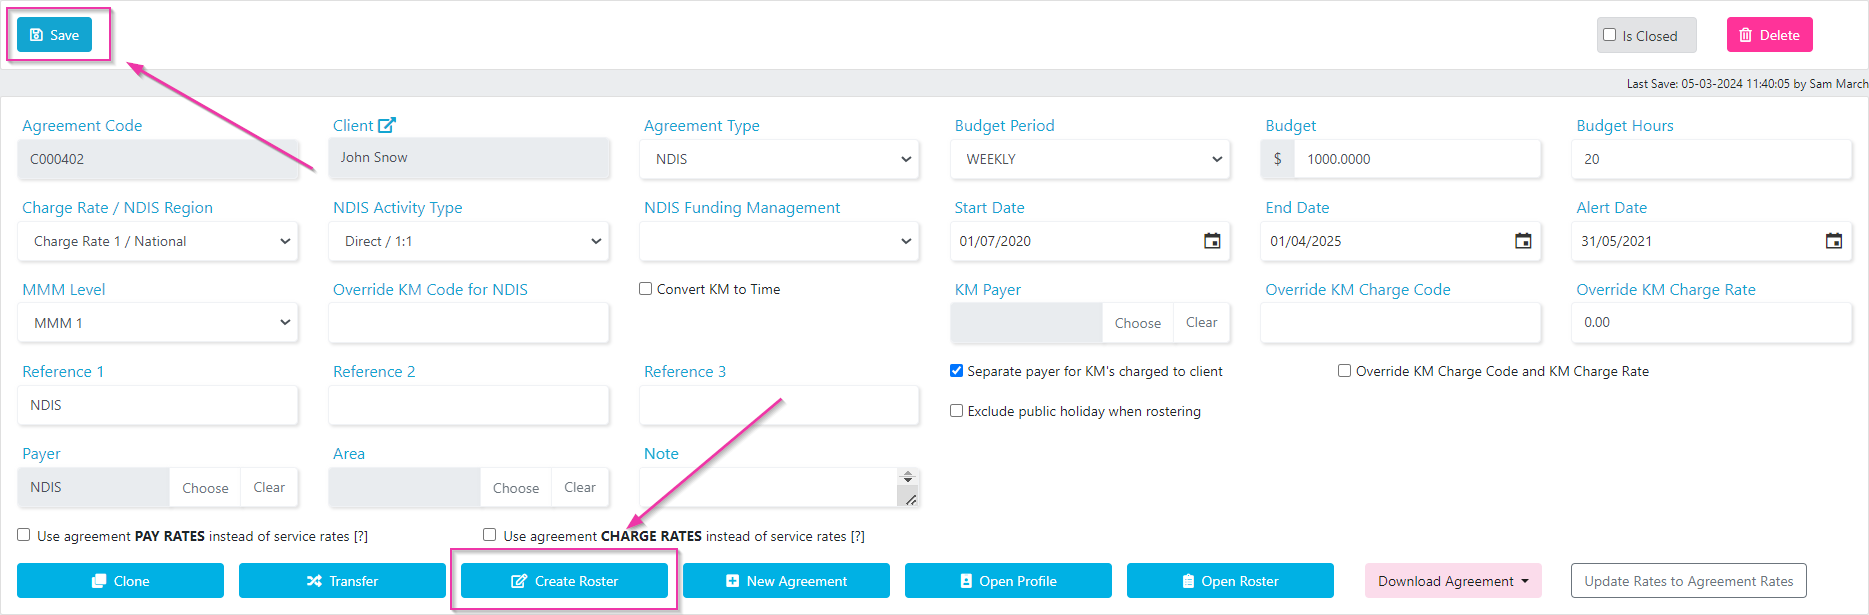Image resolution: width=1869 pixels, height=615 pixels.
Task: Choose a KM Payer
Action: (1138, 323)
